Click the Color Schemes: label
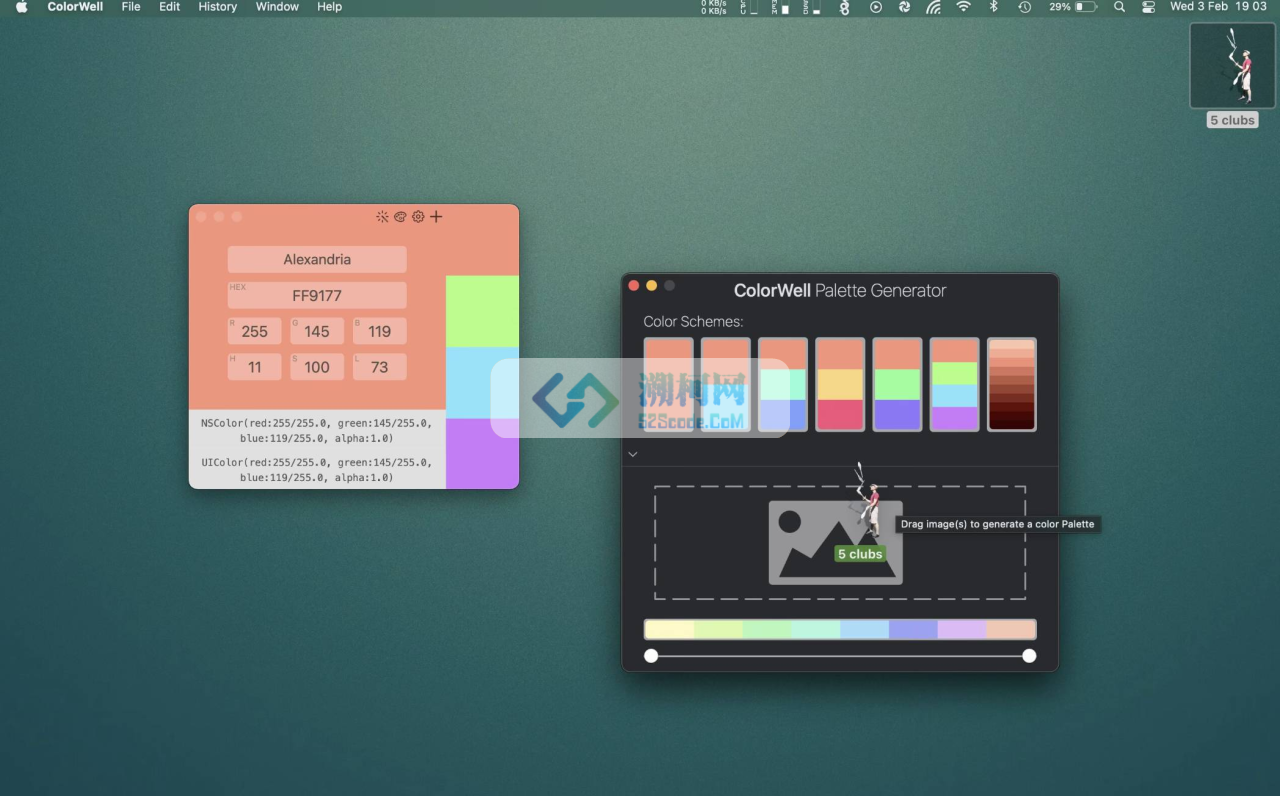 click(x=693, y=322)
